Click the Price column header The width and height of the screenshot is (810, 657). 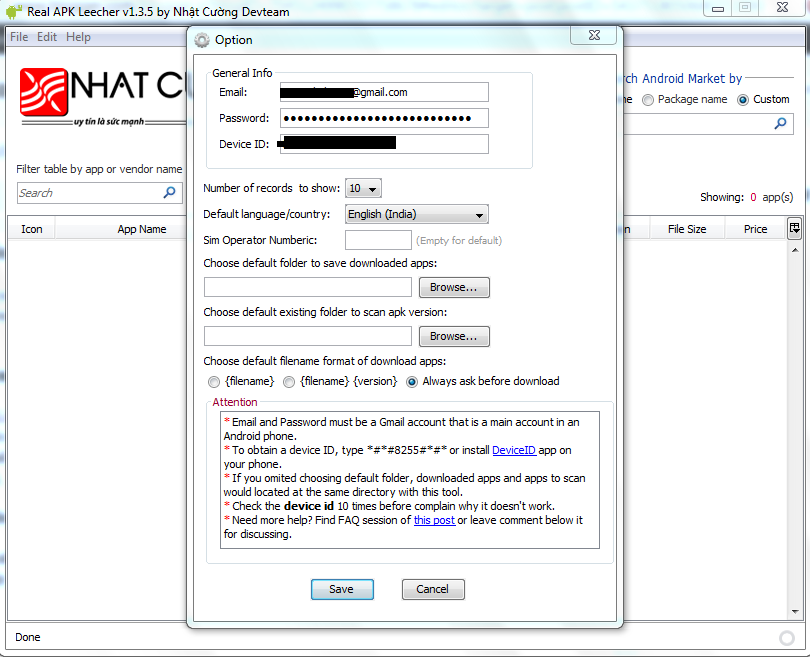coord(755,229)
